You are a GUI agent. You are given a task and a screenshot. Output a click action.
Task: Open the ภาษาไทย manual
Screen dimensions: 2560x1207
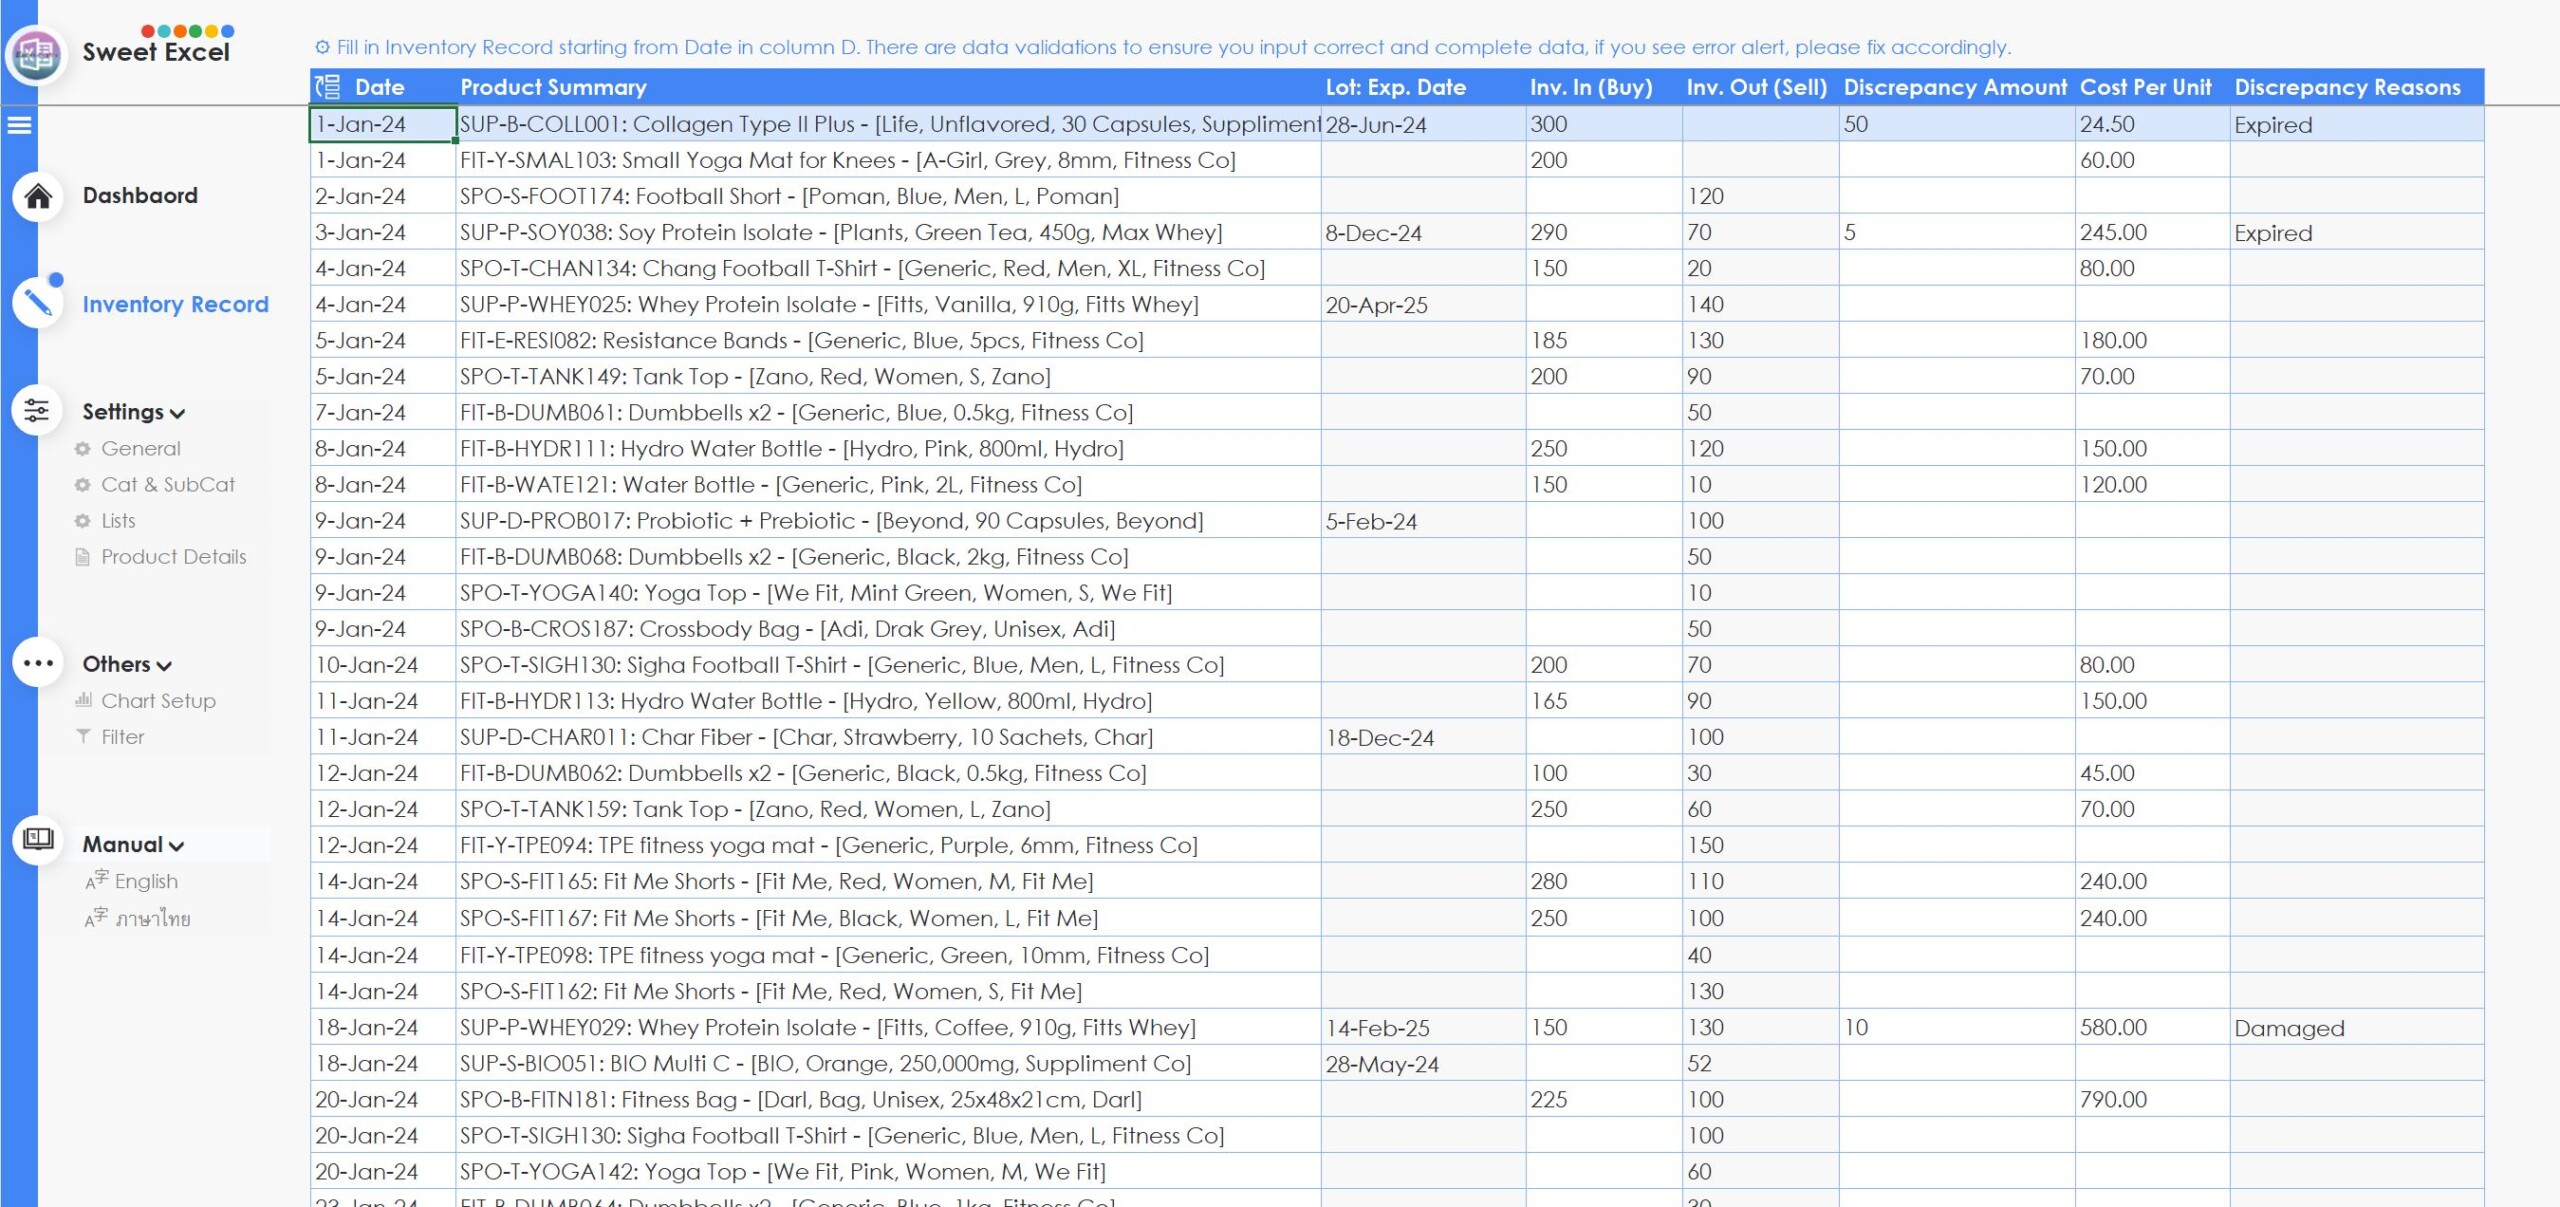[153, 918]
